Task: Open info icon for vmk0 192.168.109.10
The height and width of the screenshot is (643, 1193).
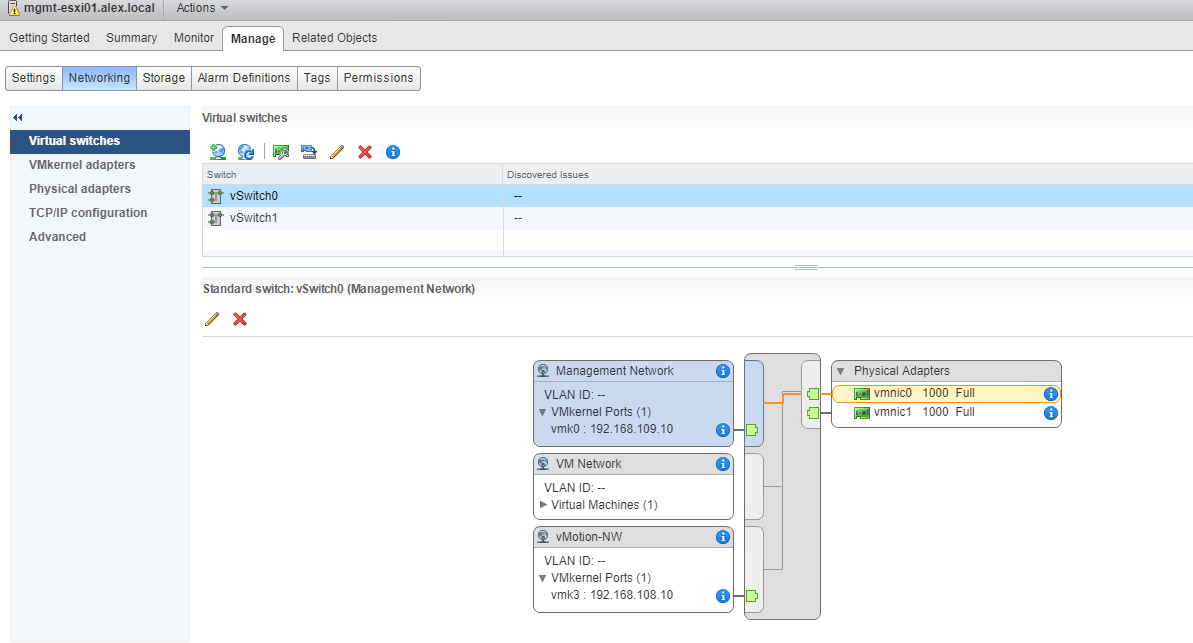Action: click(723, 430)
